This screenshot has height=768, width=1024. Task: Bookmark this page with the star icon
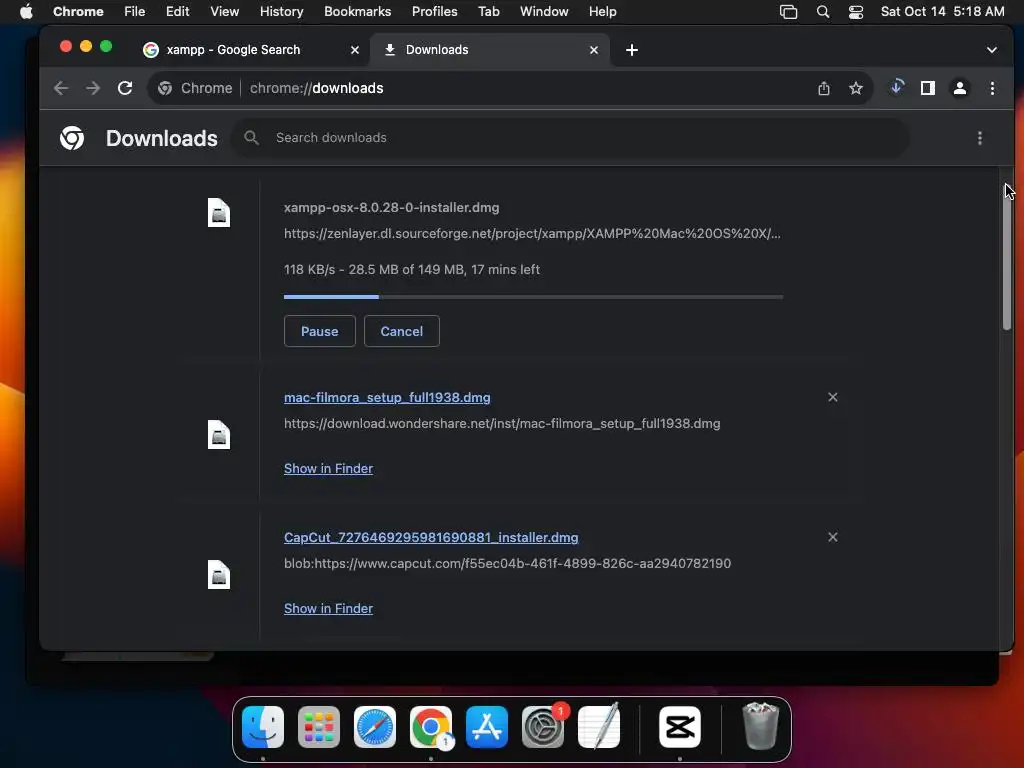point(856,88)
